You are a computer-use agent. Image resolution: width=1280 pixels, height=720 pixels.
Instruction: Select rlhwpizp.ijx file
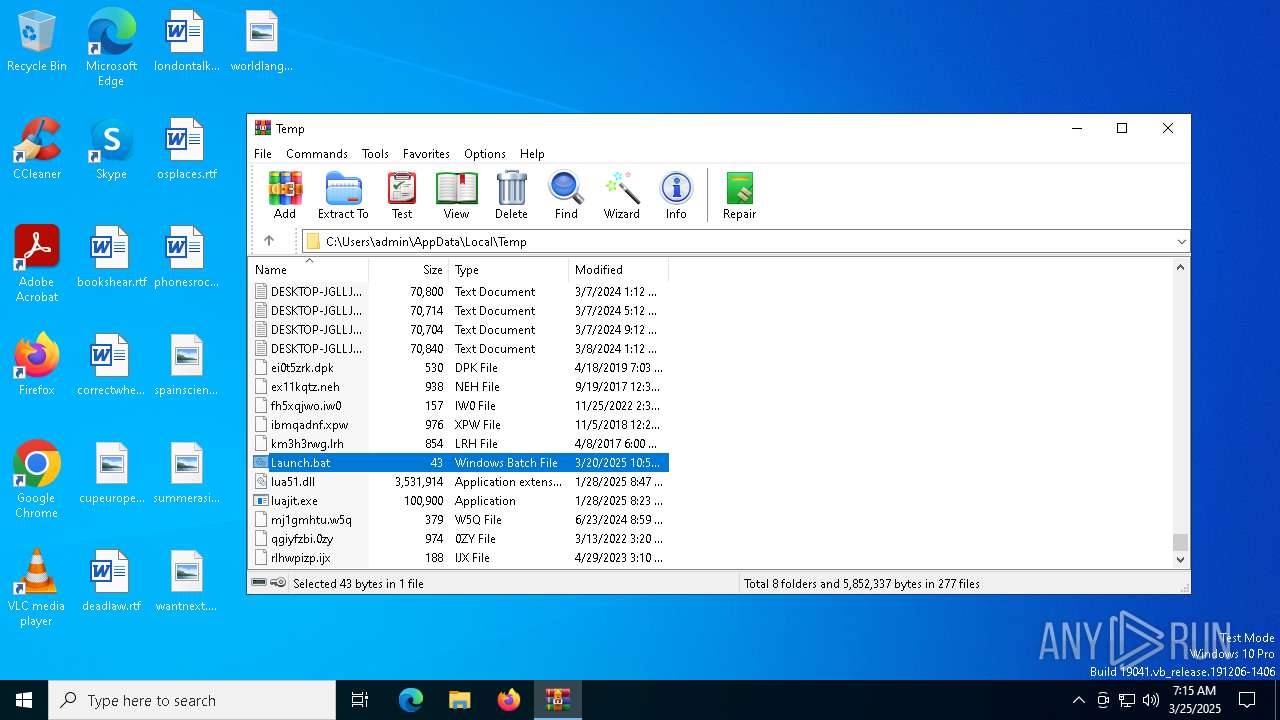(300, 558)
